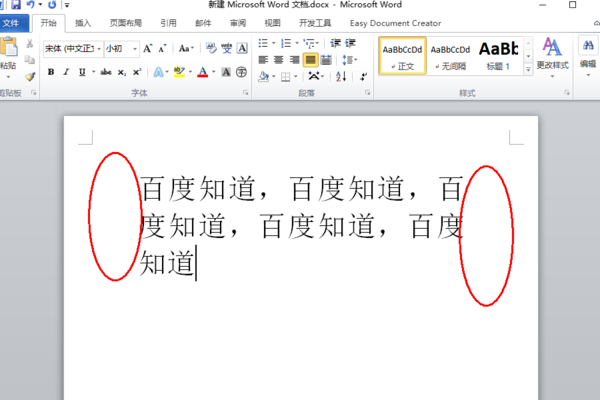
Task: Align text right
Action: tap(294, 60)
